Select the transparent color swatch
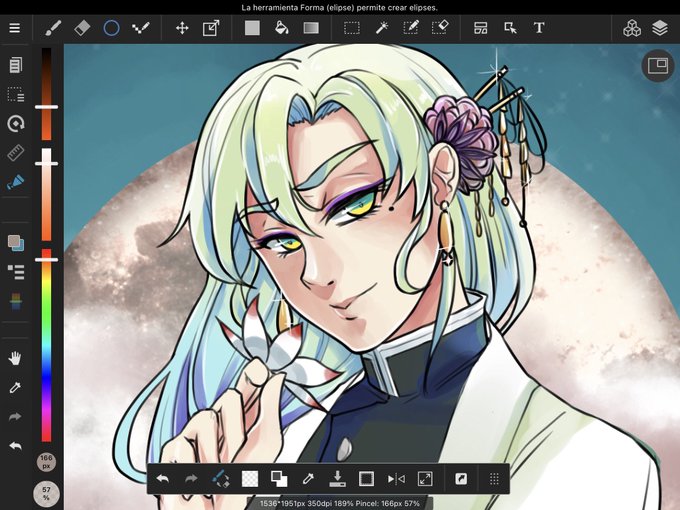Viewport: 680px width, 510px height. point(250,479)
